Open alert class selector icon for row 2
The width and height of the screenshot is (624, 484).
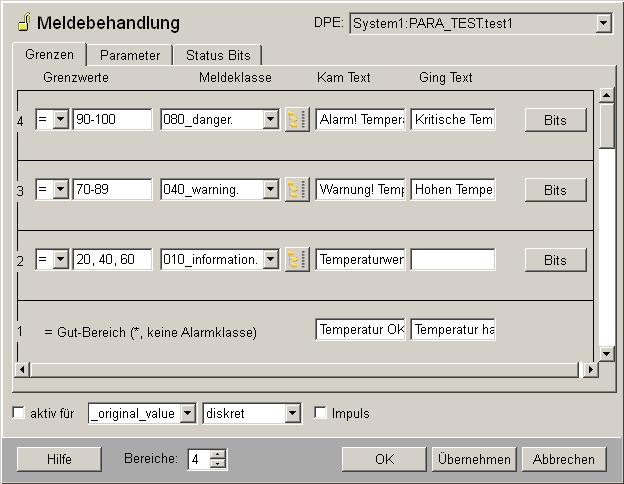(x=297, y=260)
